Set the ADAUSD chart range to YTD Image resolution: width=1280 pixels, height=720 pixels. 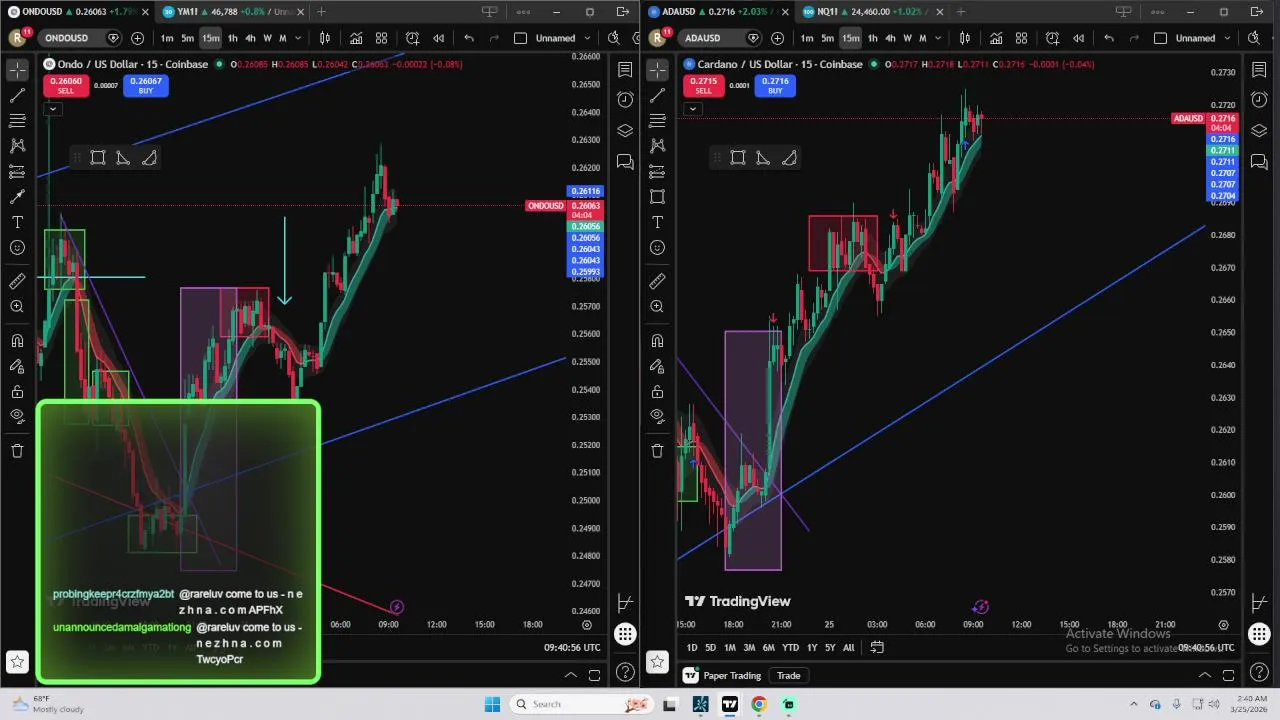790,647
